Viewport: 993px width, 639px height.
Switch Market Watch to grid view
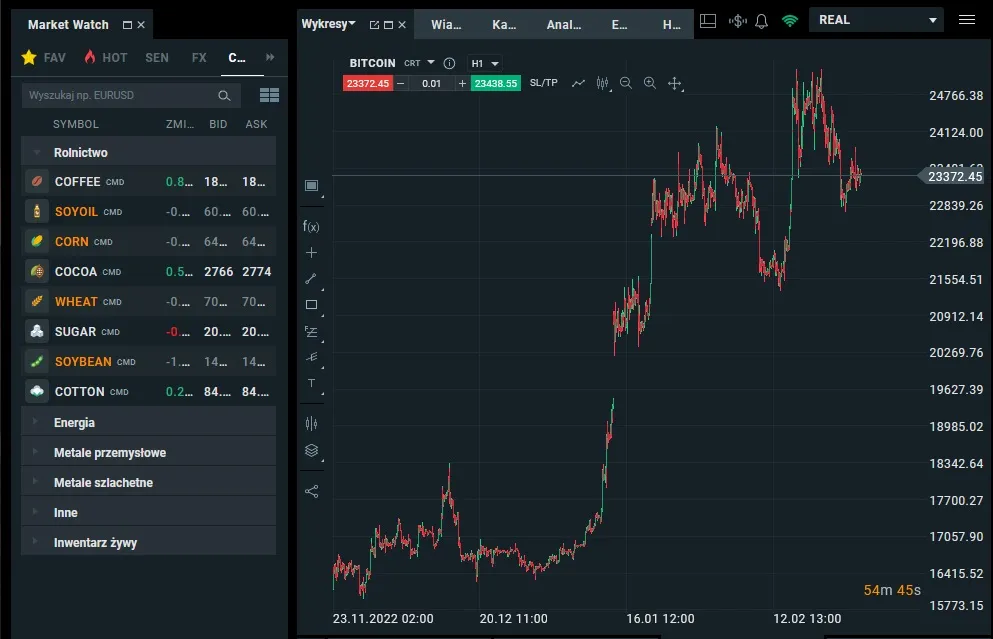[269, 95]
